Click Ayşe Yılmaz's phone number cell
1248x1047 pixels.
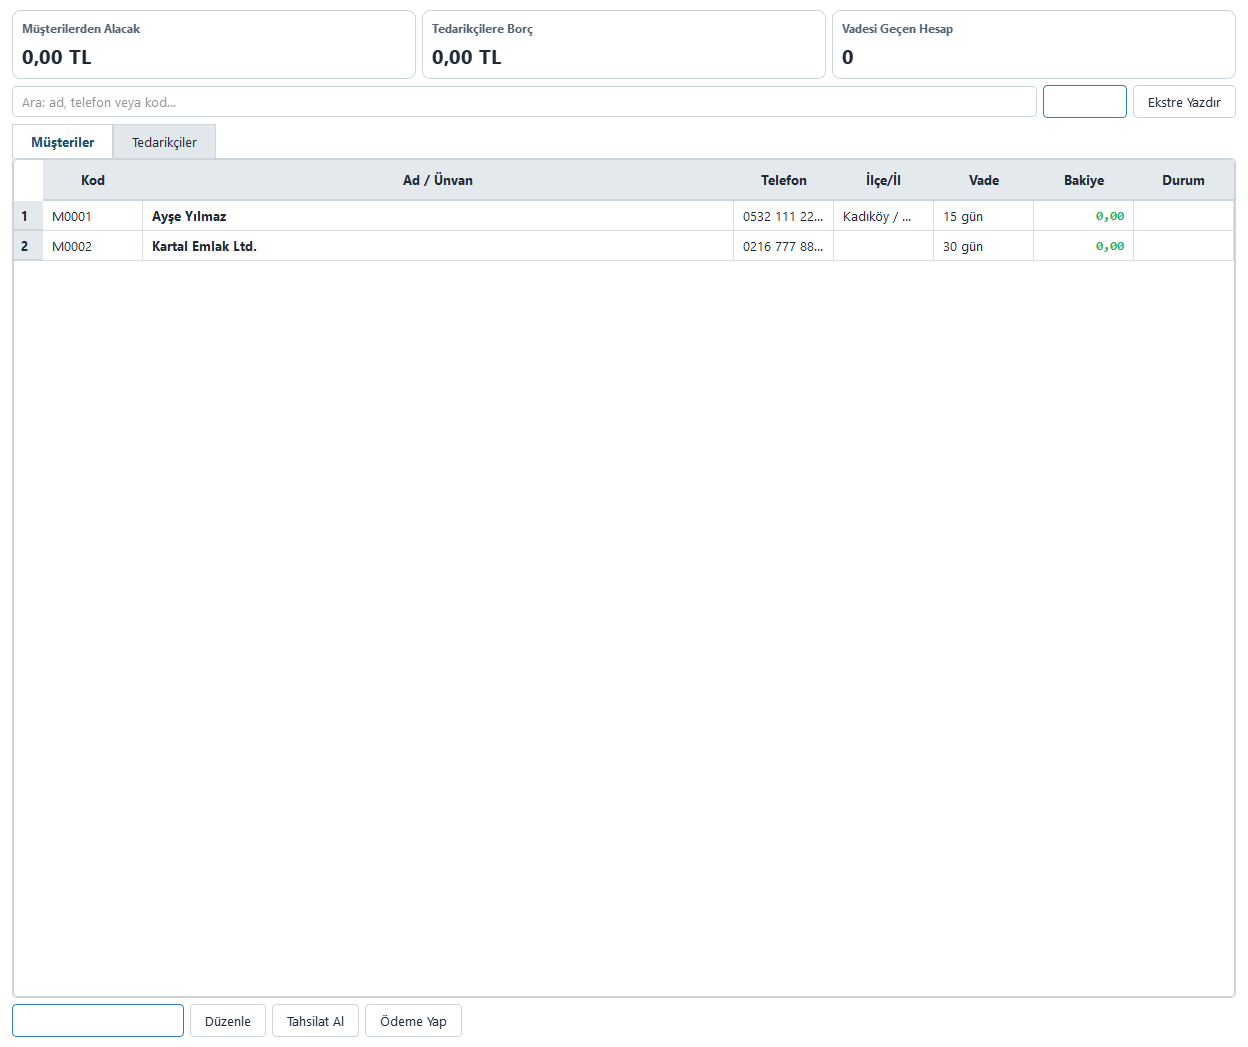pyautogui.click(x=784, y=216)
